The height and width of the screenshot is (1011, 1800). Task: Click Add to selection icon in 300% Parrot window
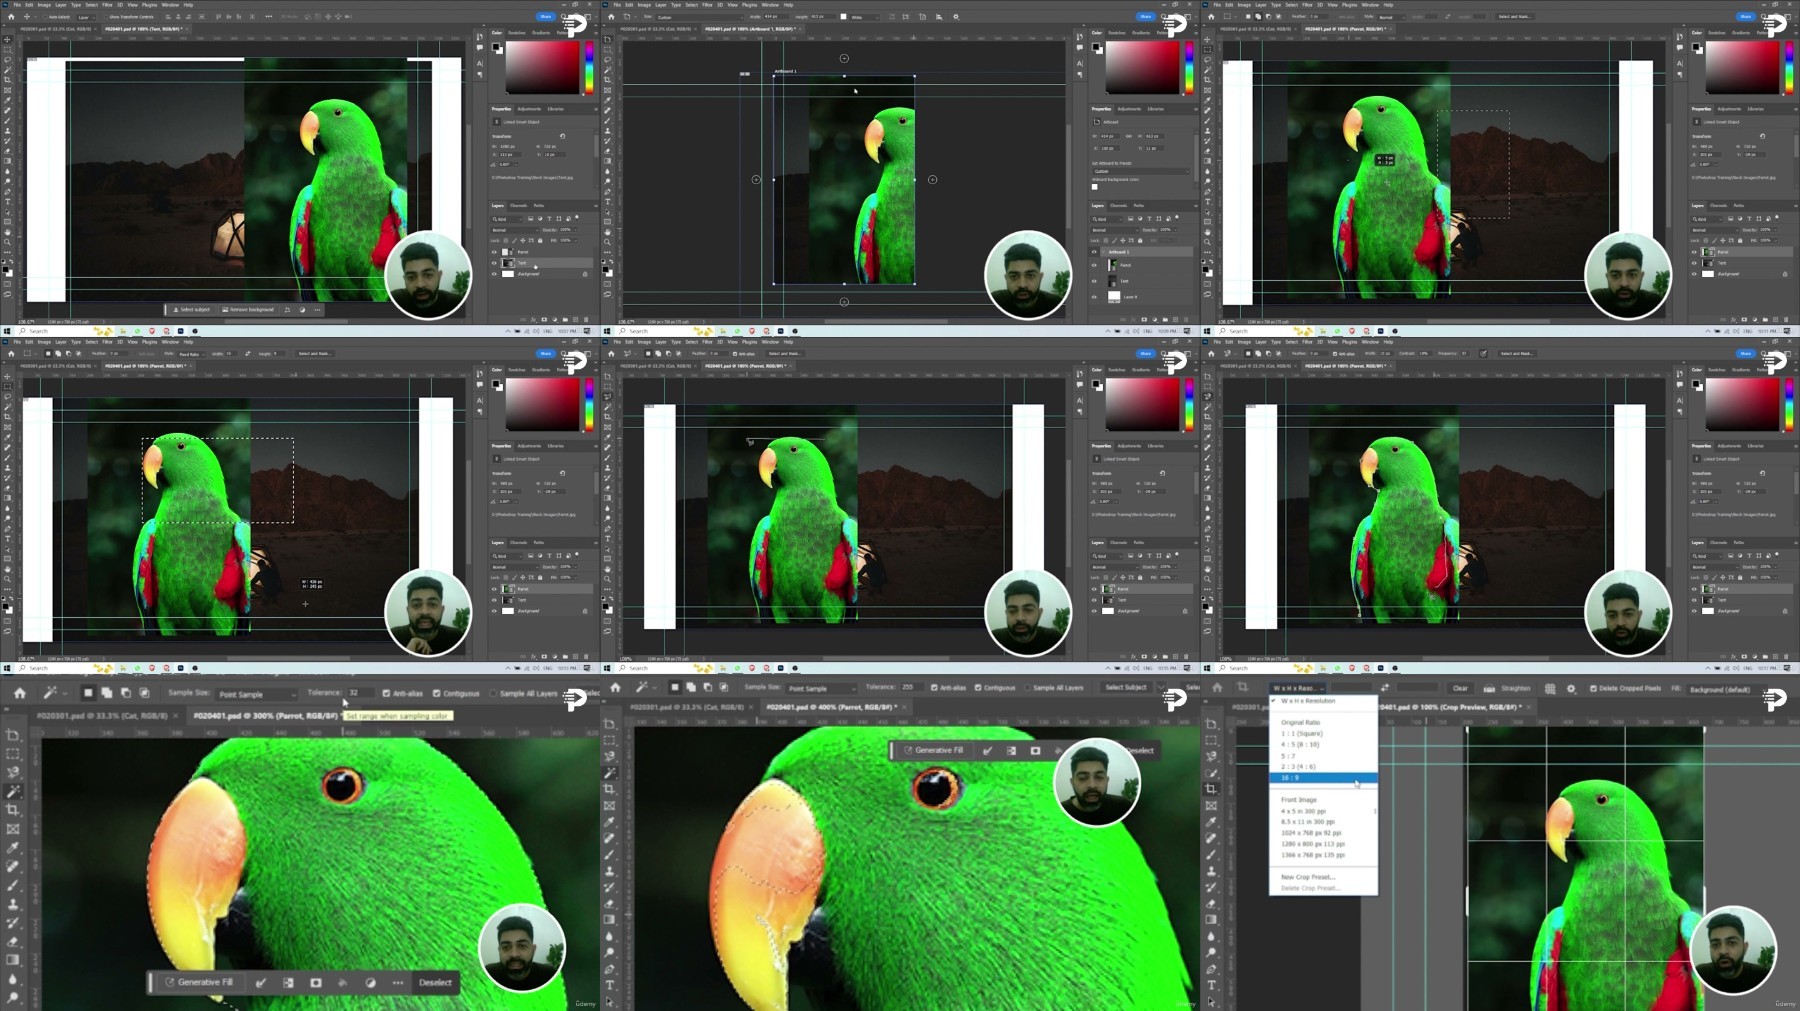107,693
